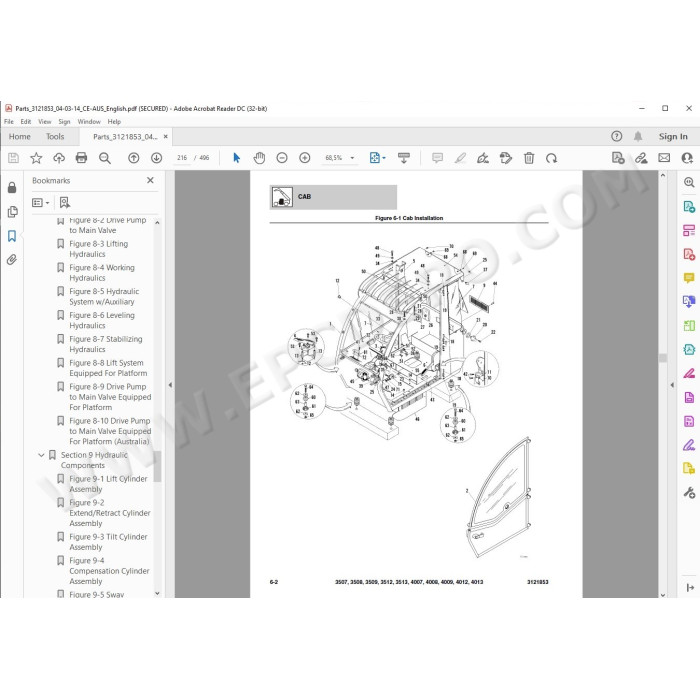Open Figure 8-3 Lifting Hydraulics bookmark
Screen dimensions: 700x700
coord(99,249)
